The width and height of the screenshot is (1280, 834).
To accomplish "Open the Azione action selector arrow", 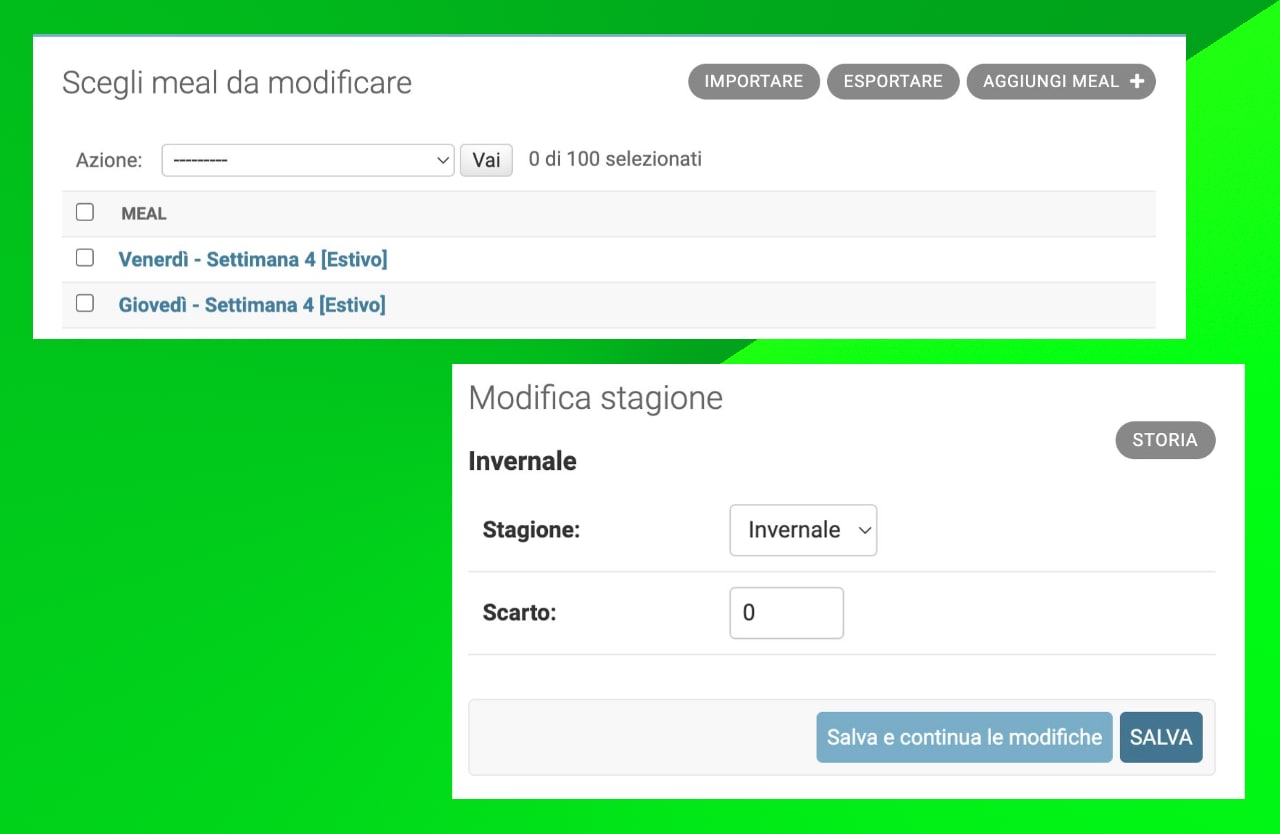I will pos(443,160).
